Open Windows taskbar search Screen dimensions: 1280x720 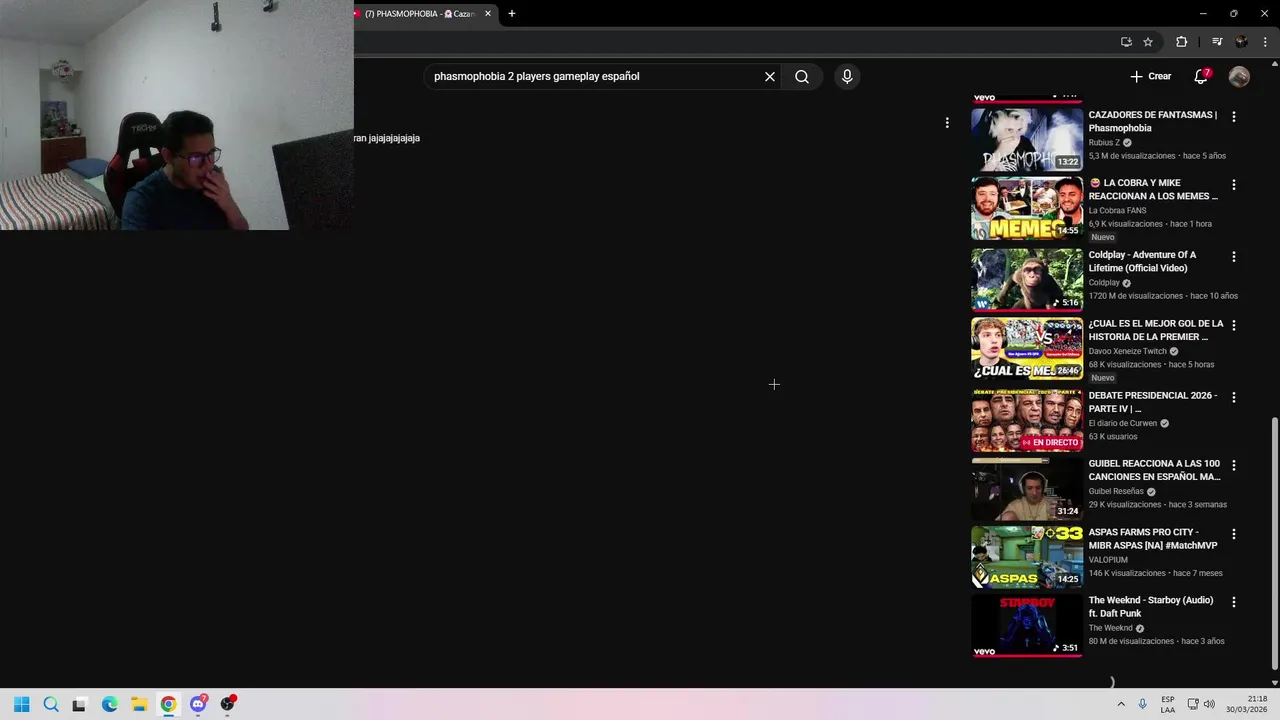click(51, 704)
